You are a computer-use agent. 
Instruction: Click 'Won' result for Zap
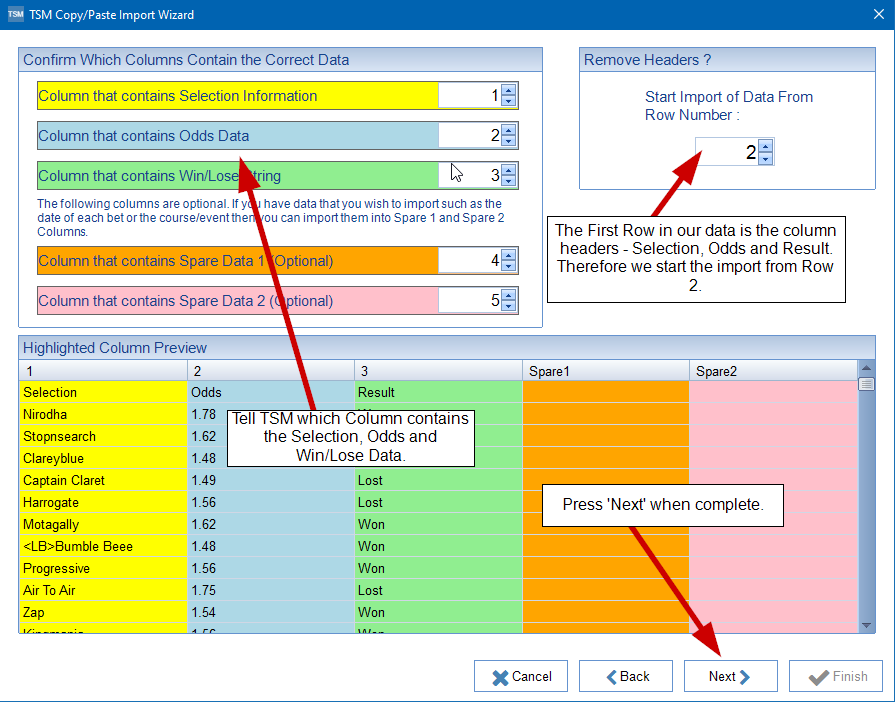[438, 612]
